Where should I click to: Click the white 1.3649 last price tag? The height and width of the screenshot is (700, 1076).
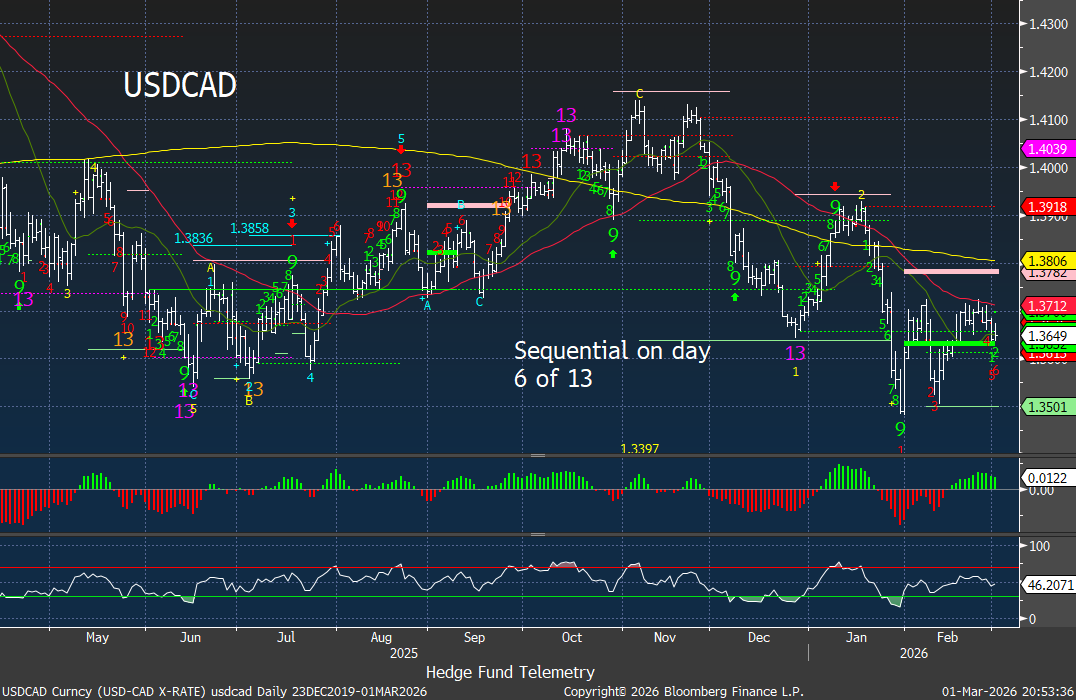pyautogui.click(x=1046, y=336)
